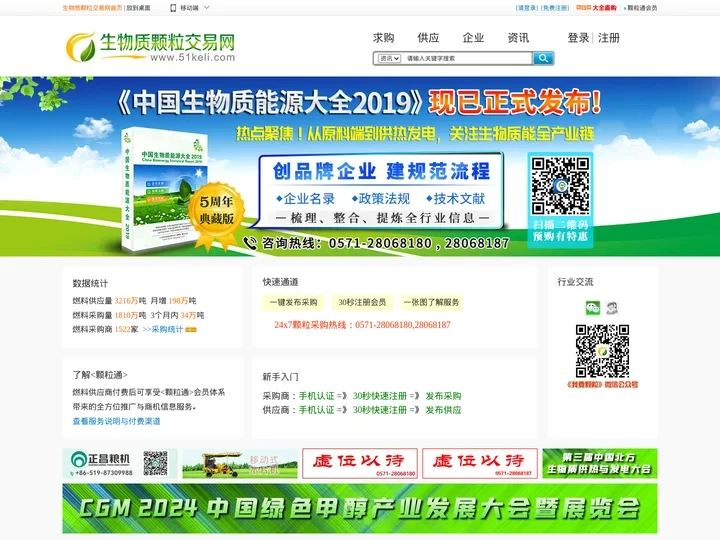Viewport: 720px width, 540px height.
Task: Click the 30秒注册会员 button
Action: (362, 302)
